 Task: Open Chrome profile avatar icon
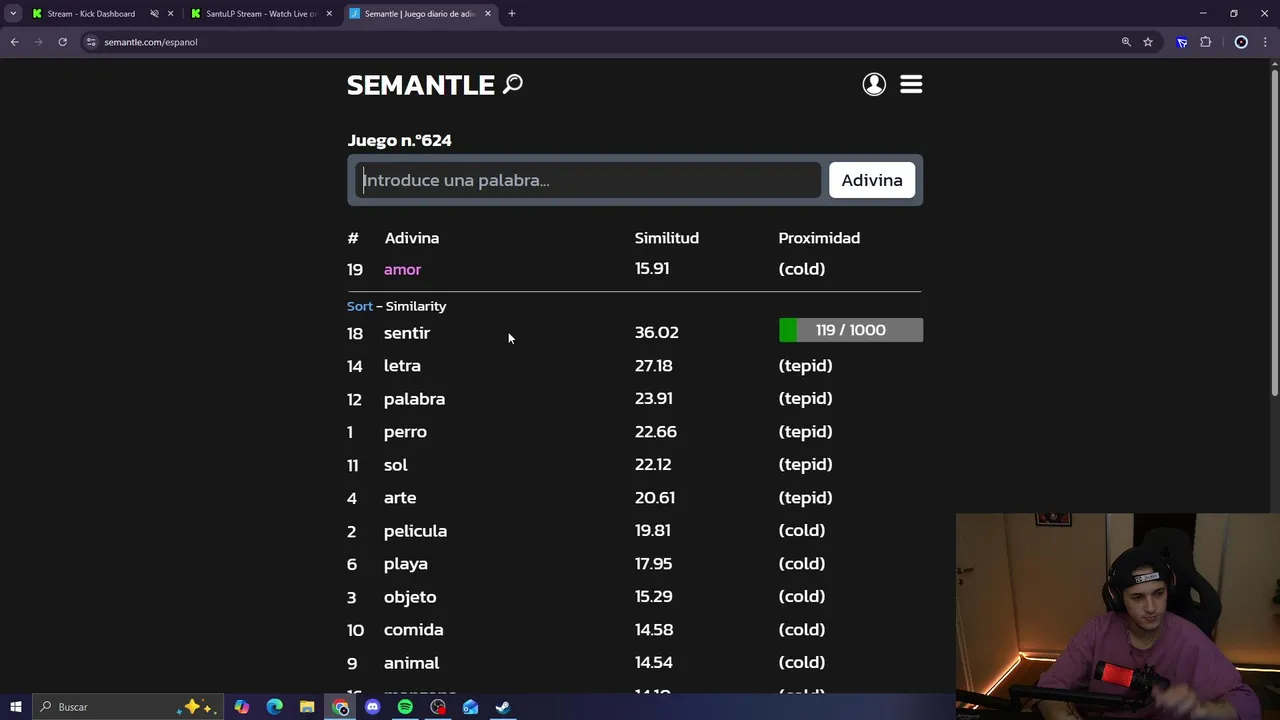pos(1241,42)
